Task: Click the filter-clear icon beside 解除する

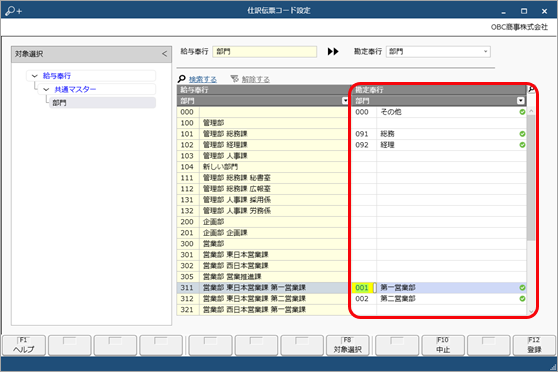Action: (x=234, y=79)
